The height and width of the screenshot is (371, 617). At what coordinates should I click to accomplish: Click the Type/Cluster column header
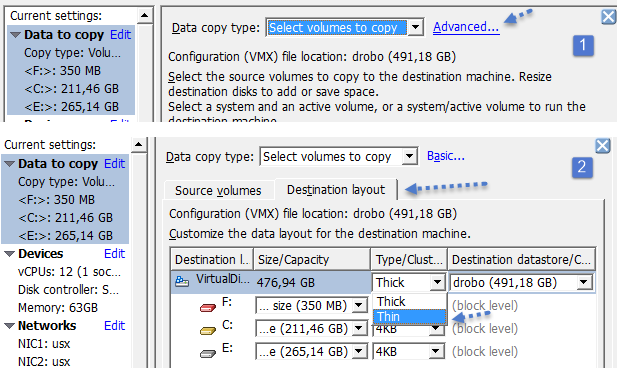click(x=409, y=259)
